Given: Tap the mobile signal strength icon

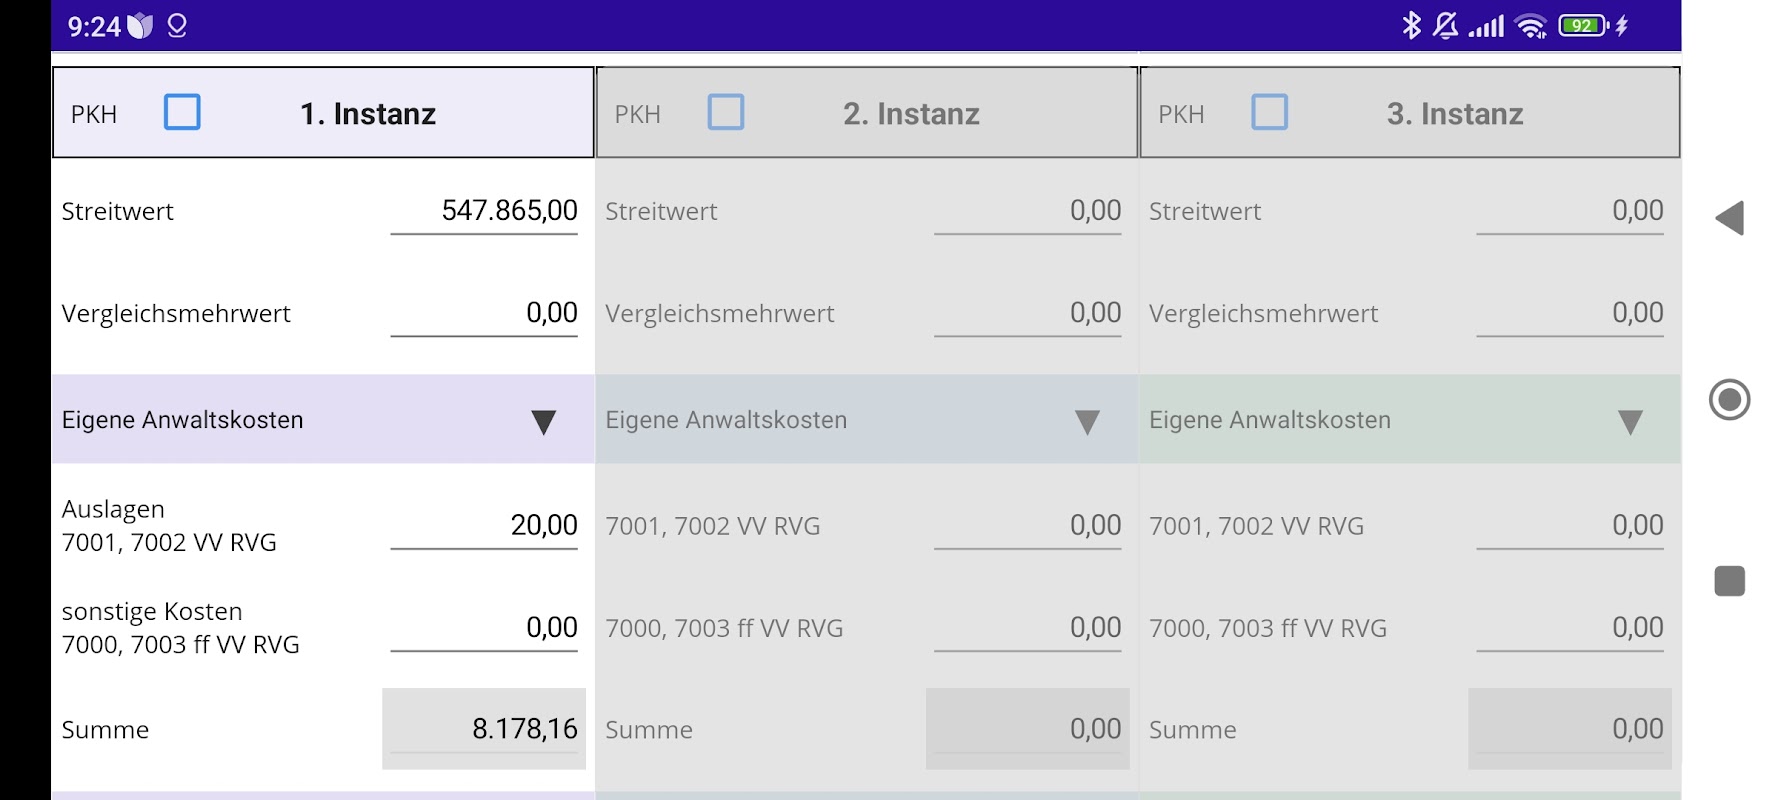Looking at the screenshot, I should coord(1486,26).
